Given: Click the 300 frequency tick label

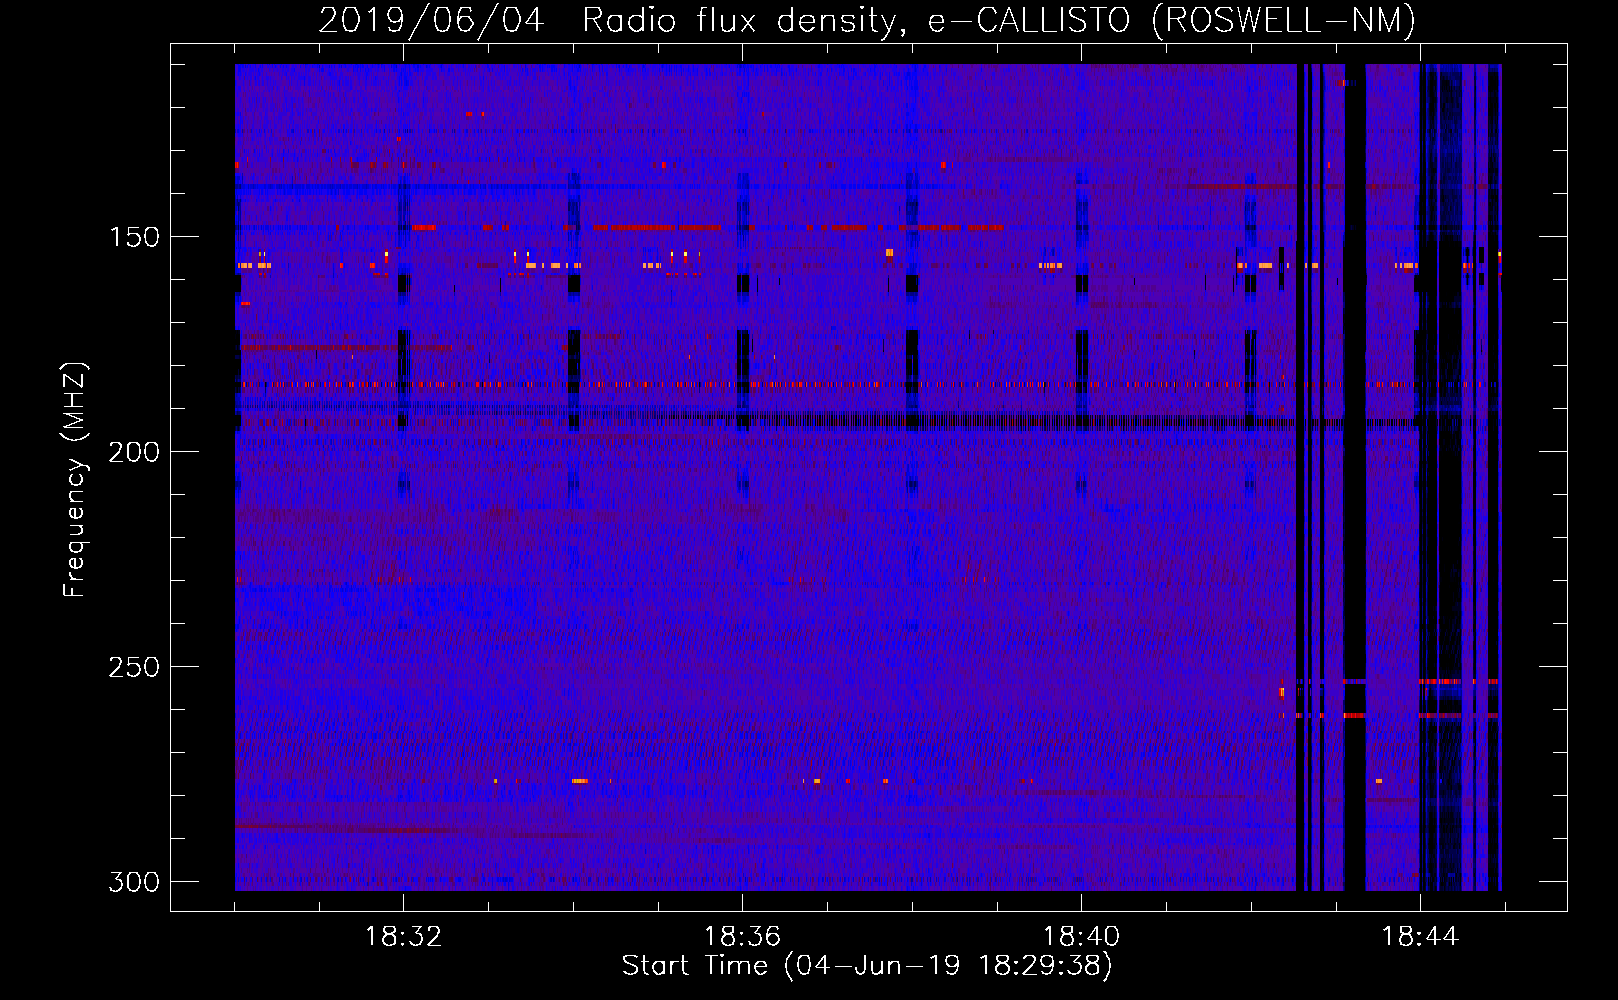Looking at the screenshot, I should click(x=133, y=882).
